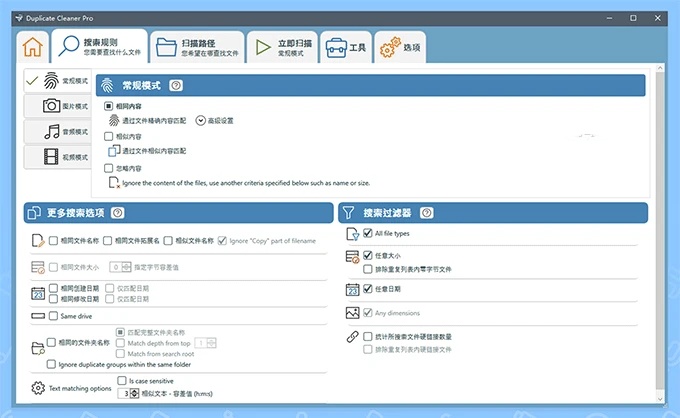Image resolution: width=680 pixels, height=418 pixels.
Task: Click size filter icon beside 任意大小
Action: (x=353, y=257)
